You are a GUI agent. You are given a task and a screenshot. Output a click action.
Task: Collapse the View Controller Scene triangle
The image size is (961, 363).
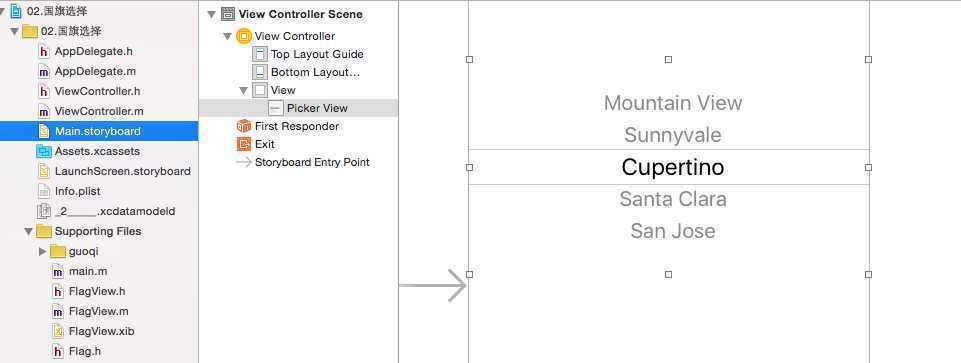pyautogui.click(x=211, y=14)
